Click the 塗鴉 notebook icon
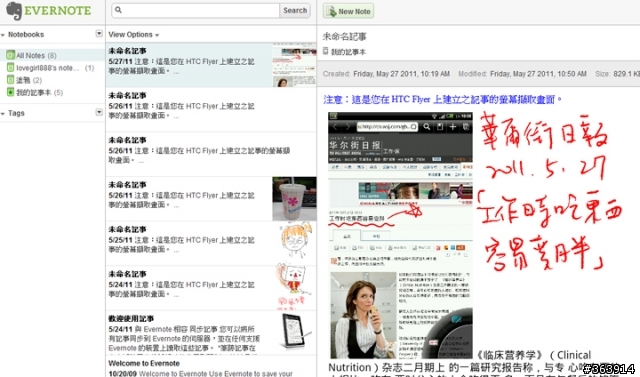Screen dimensions: 640x377 [10, 80]
